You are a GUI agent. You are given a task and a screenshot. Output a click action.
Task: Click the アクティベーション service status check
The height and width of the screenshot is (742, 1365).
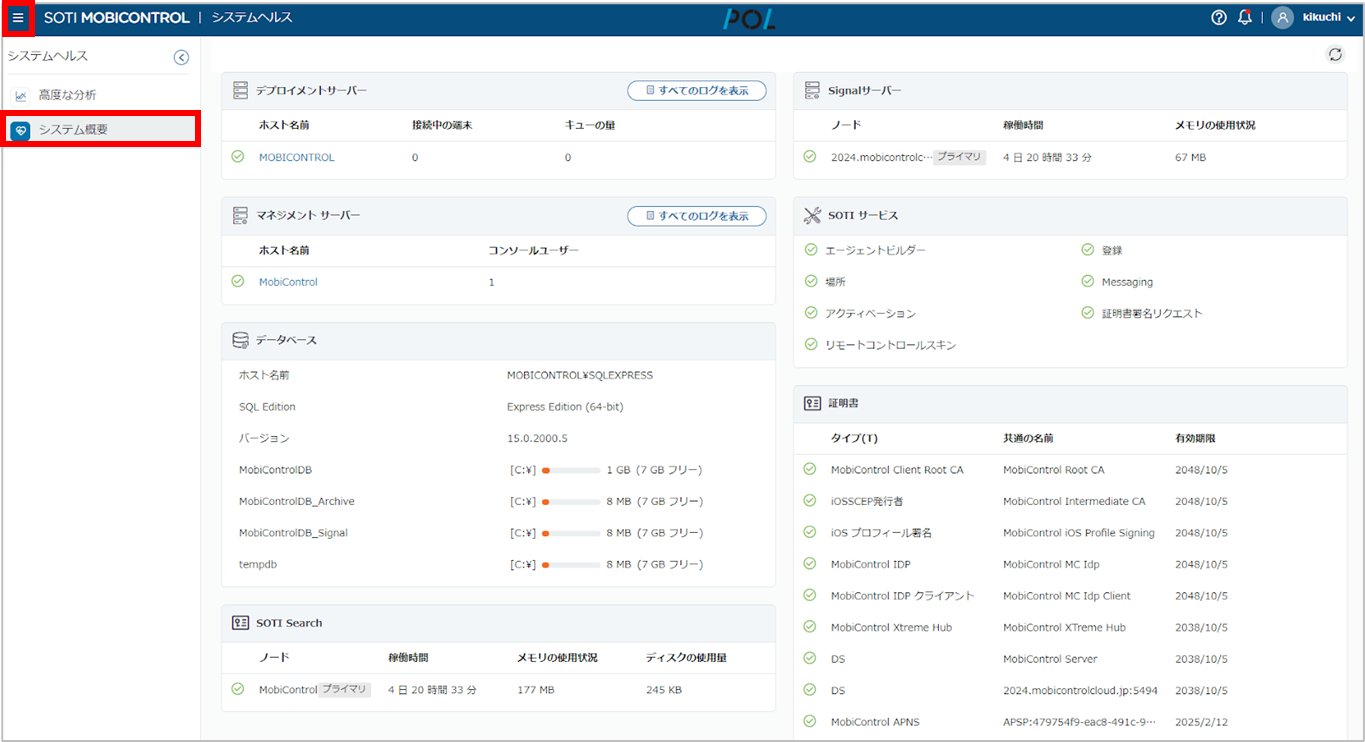(811, 313)
